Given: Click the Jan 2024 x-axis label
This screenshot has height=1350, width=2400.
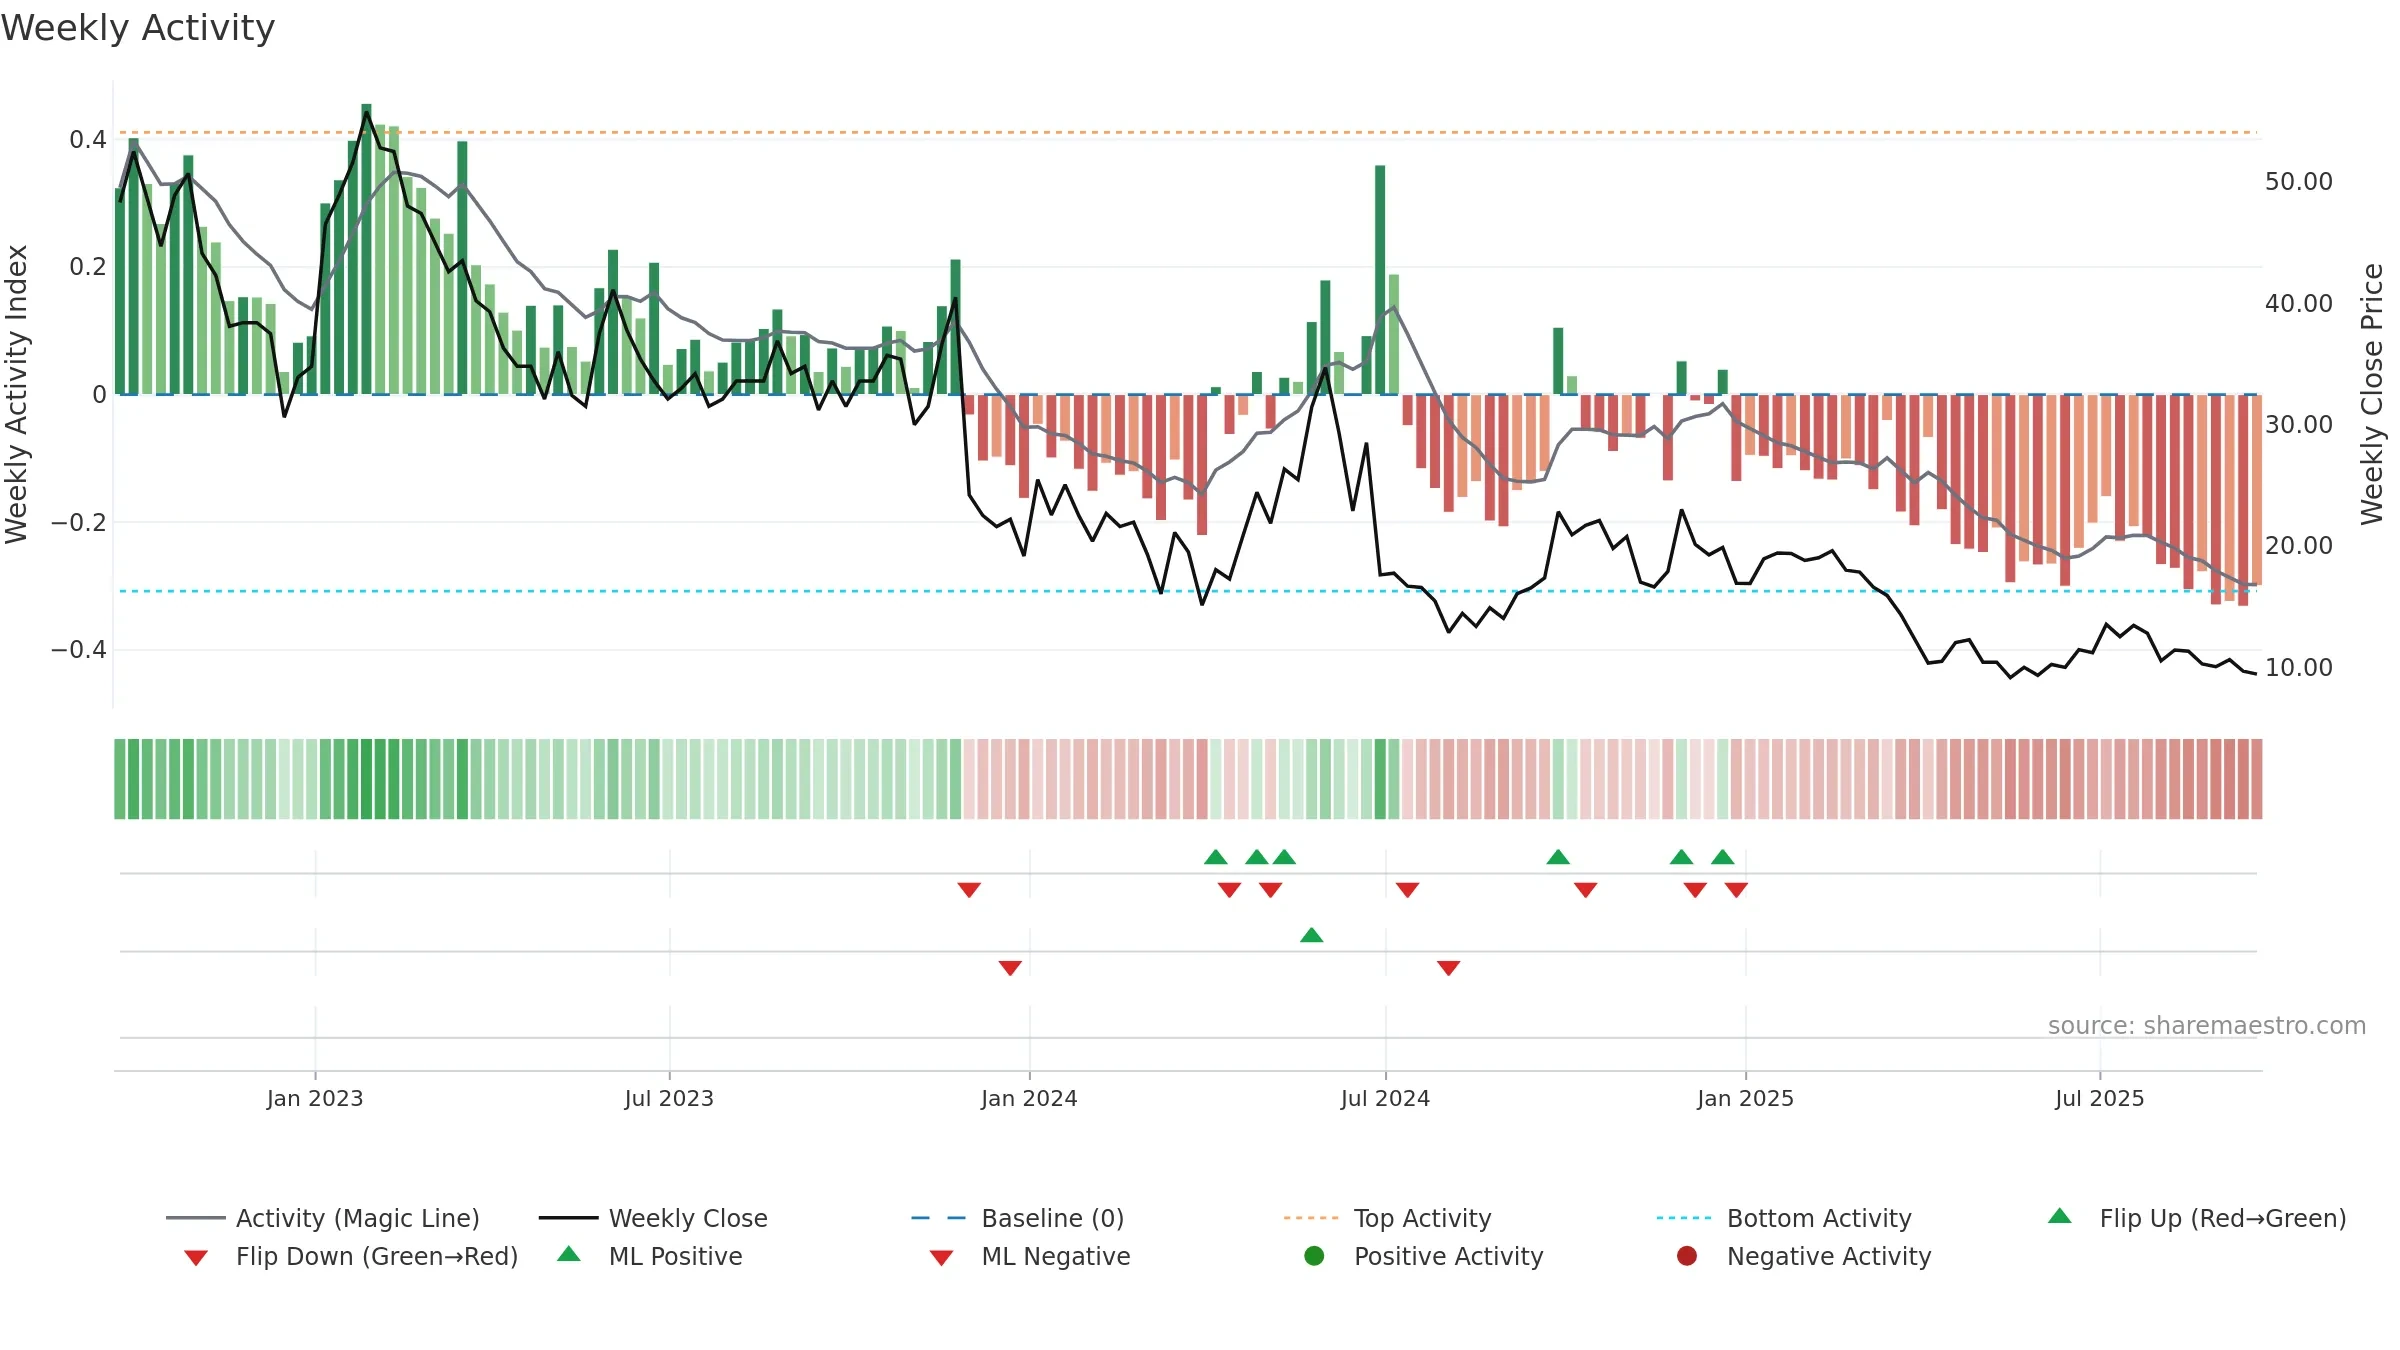Looking at the screenshot, I should click(1029, 1098).
